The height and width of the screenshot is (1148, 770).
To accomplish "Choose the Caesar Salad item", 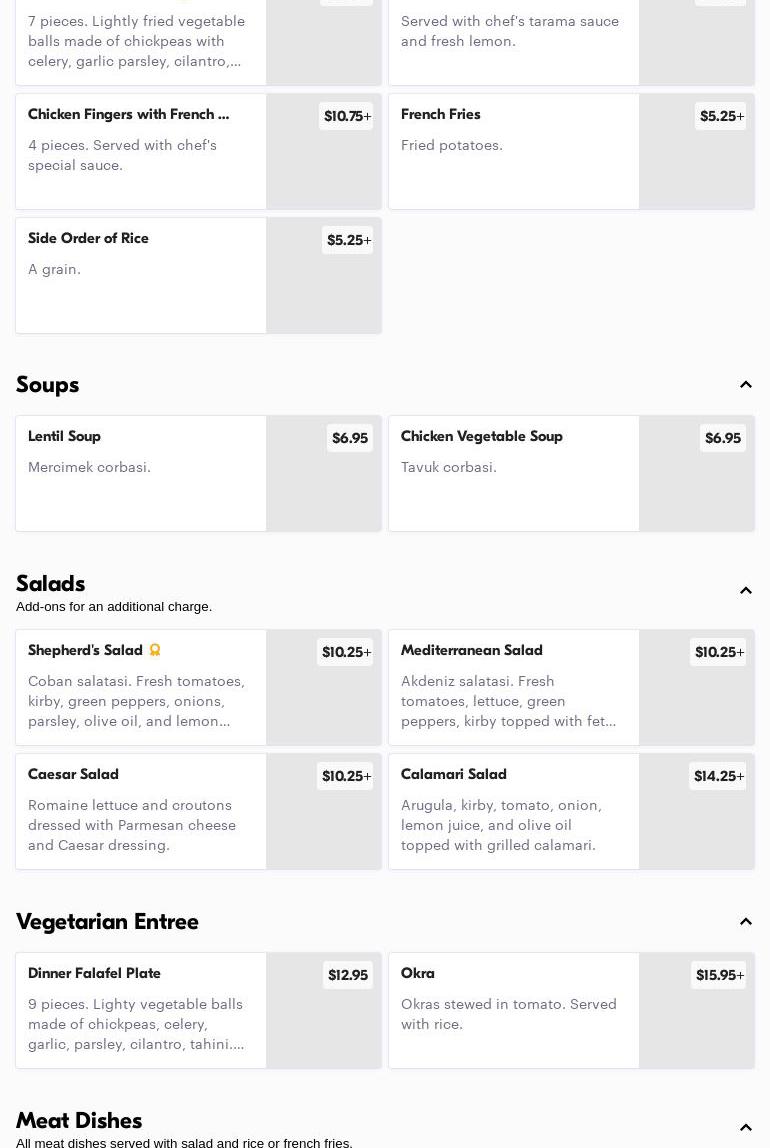I will pos(198,811).
